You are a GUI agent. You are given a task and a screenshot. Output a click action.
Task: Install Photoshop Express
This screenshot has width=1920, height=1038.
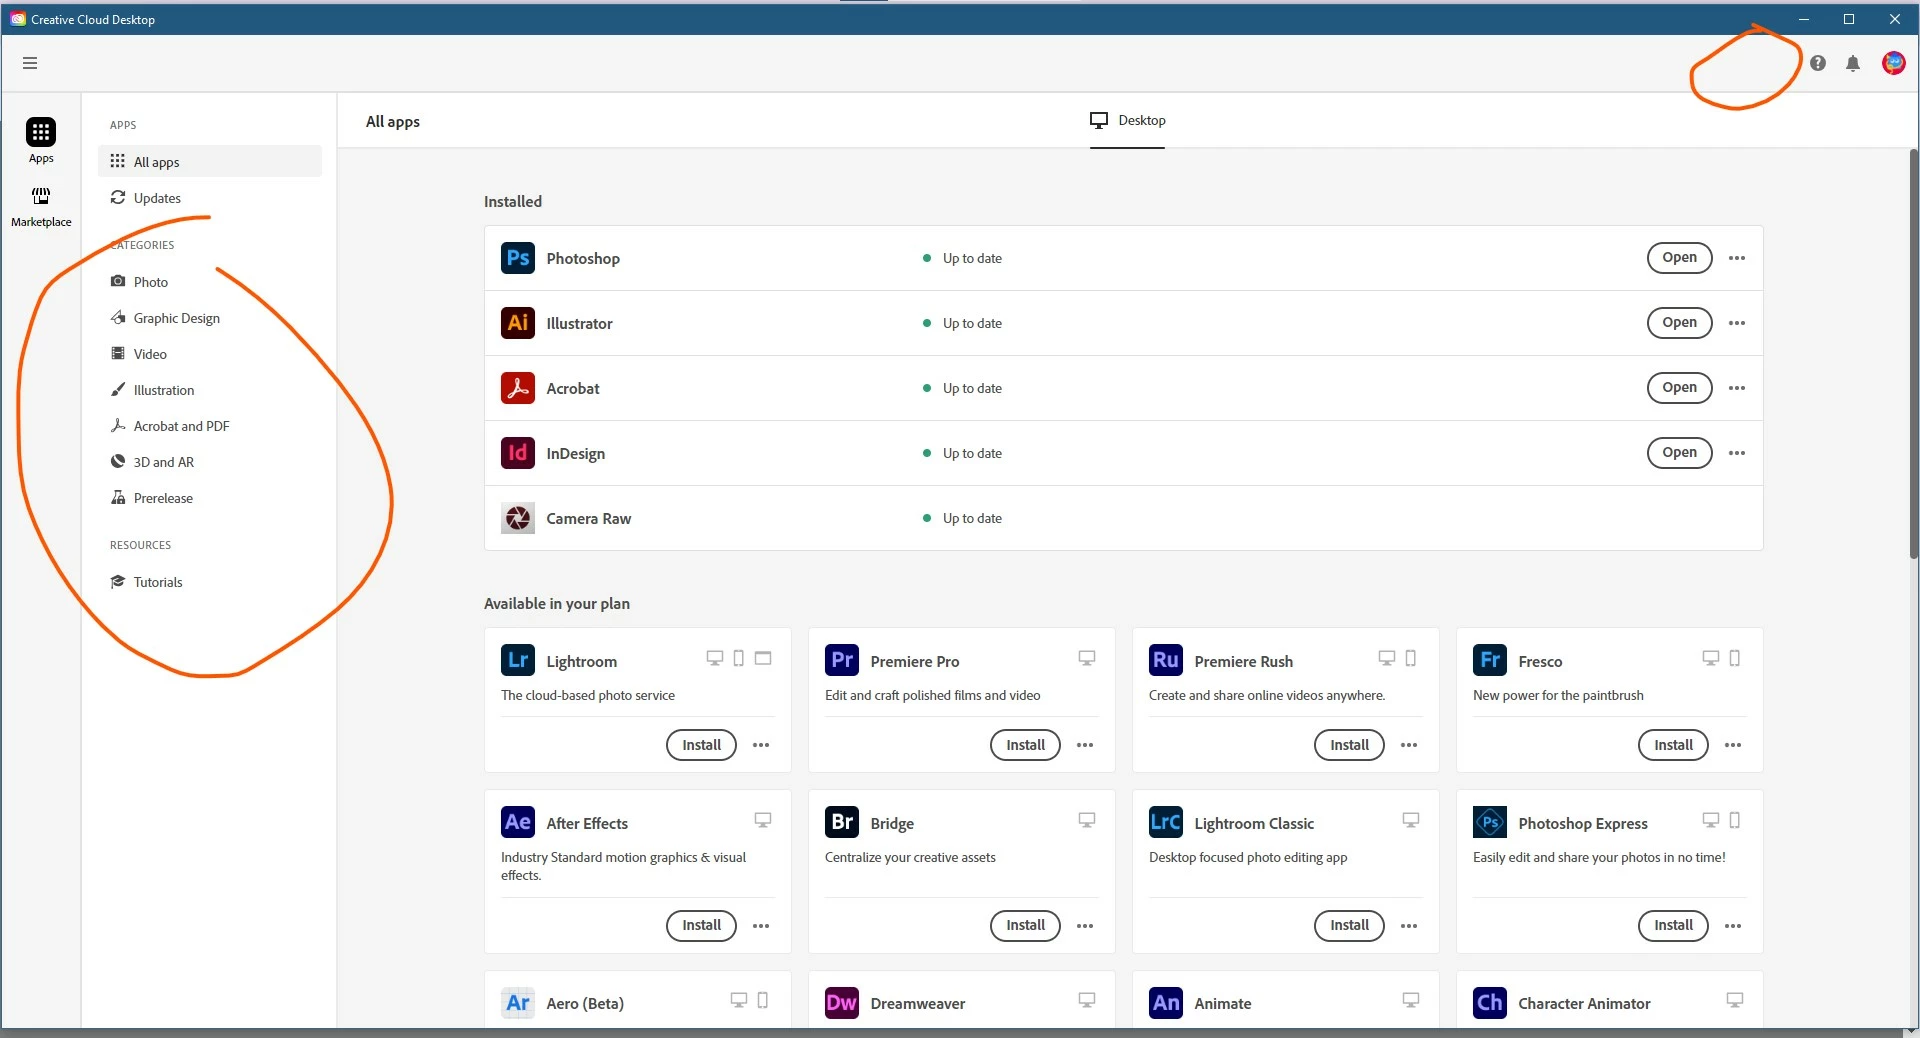[1673, 926]
